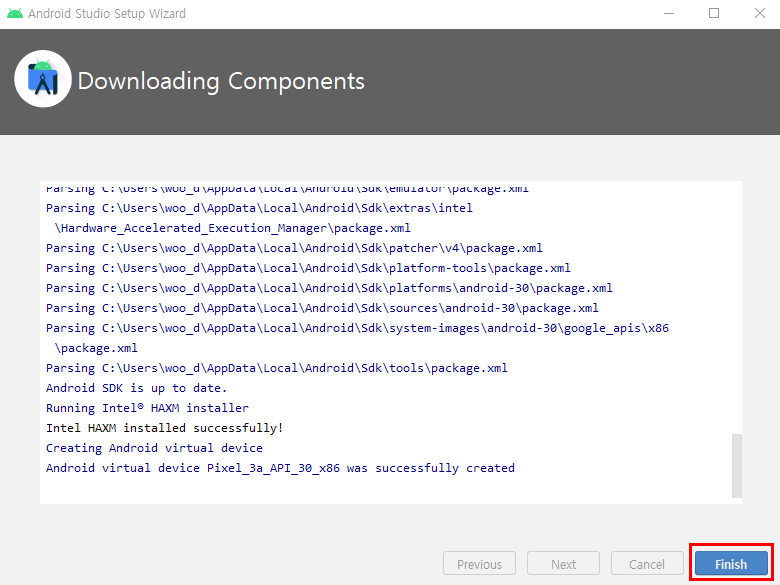This screenshot has height=585, width=780.
Task: Click the log pane scrollbar thumb
Action: (x=736, y=466)
